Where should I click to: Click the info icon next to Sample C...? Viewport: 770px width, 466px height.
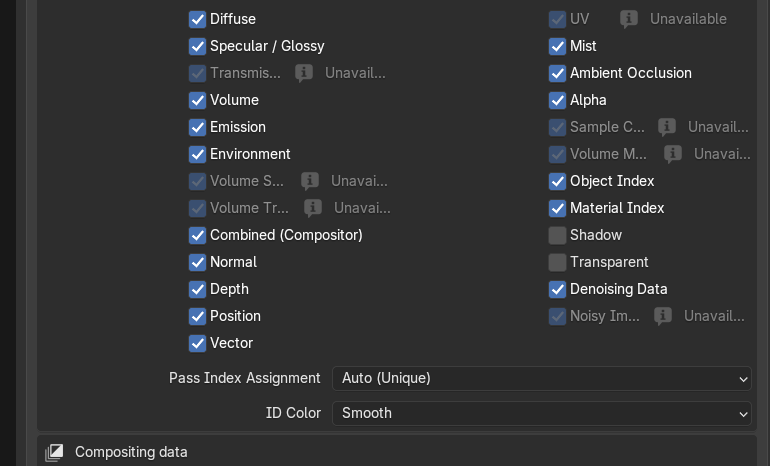(x=667, y=127)
